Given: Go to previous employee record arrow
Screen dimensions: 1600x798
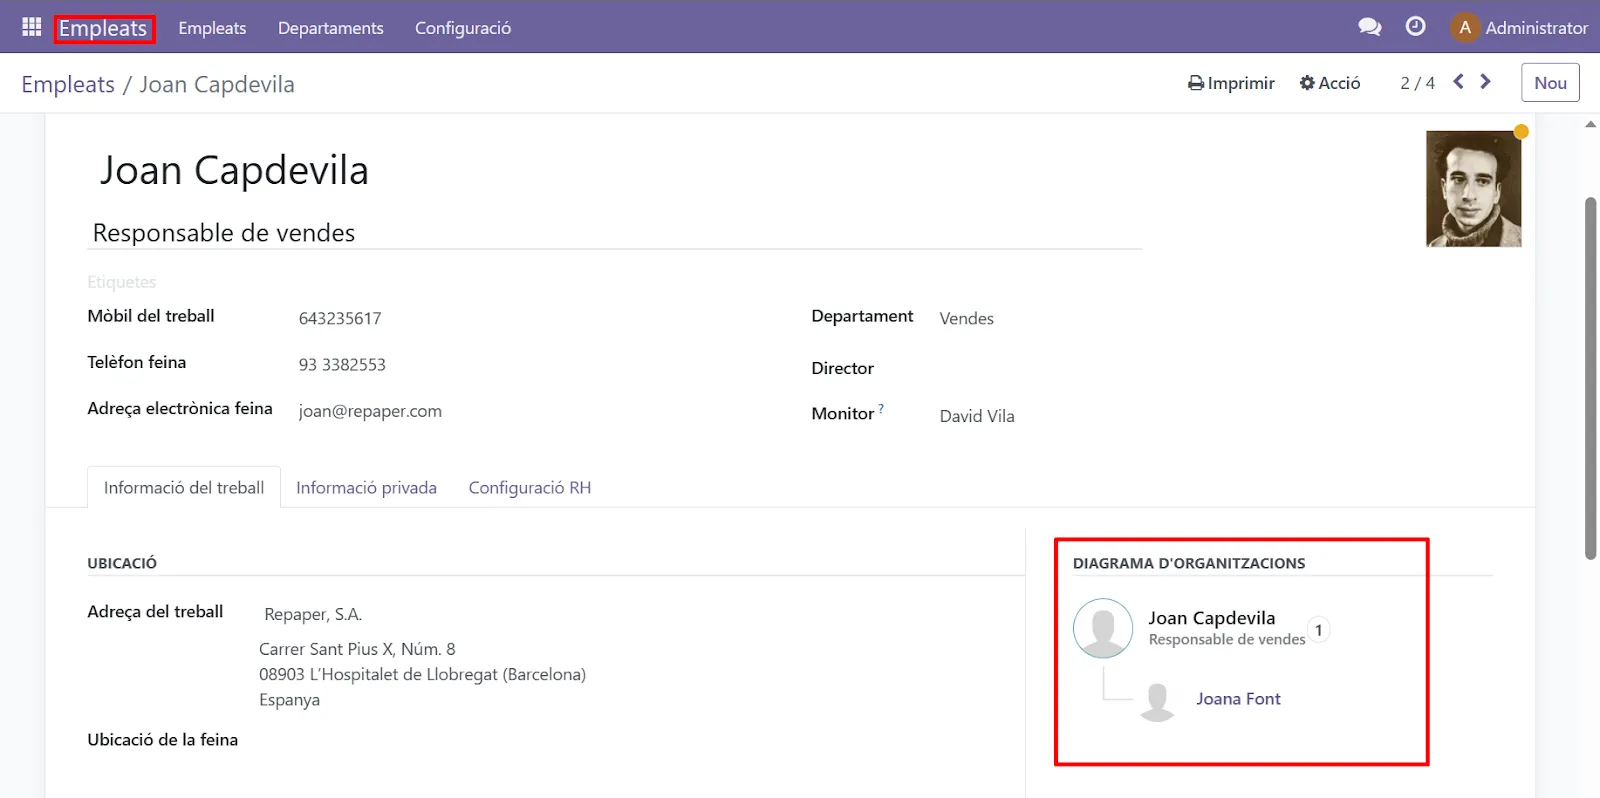Looking at the screenshot, I should coord(1458,82).
